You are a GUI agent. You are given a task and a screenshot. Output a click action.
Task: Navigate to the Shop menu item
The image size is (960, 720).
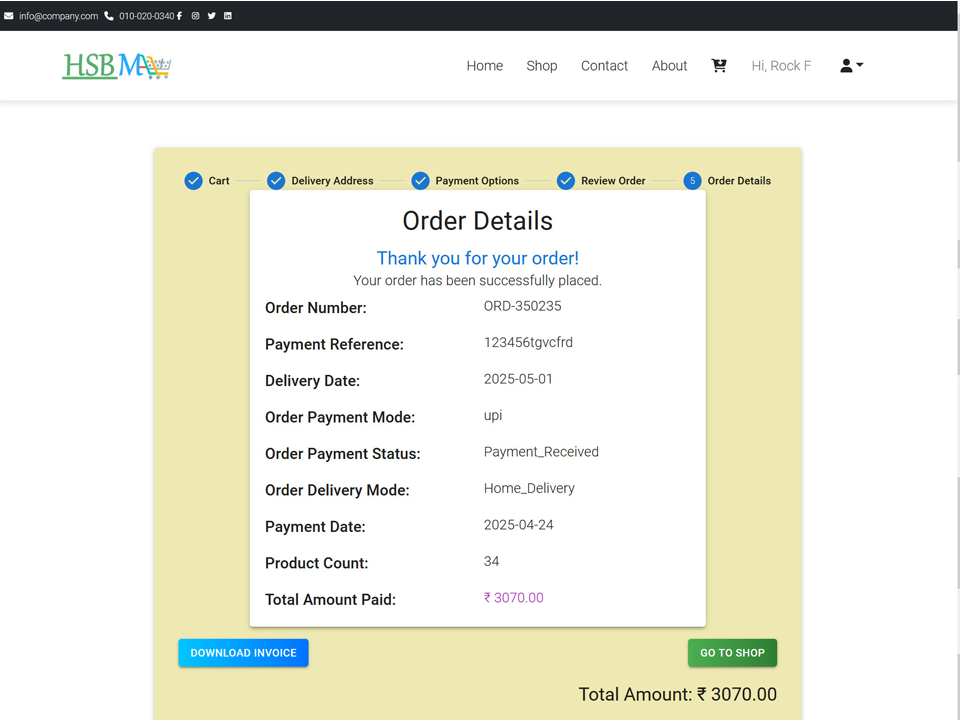point(542,66)
